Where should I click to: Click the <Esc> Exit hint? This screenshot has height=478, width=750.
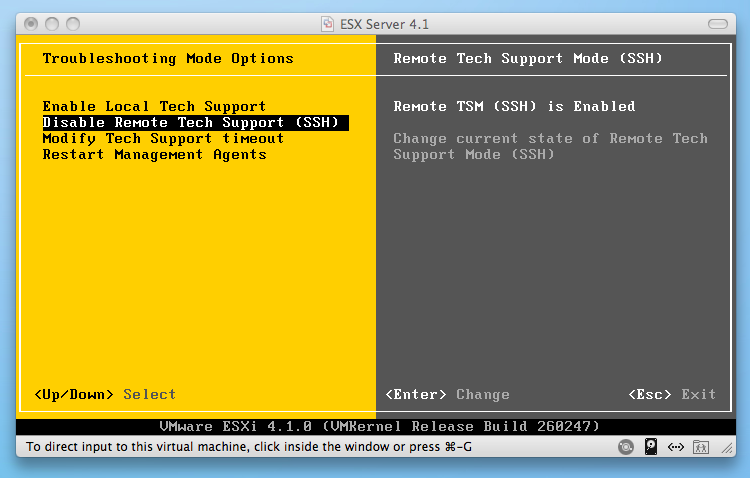coord(672,395)
